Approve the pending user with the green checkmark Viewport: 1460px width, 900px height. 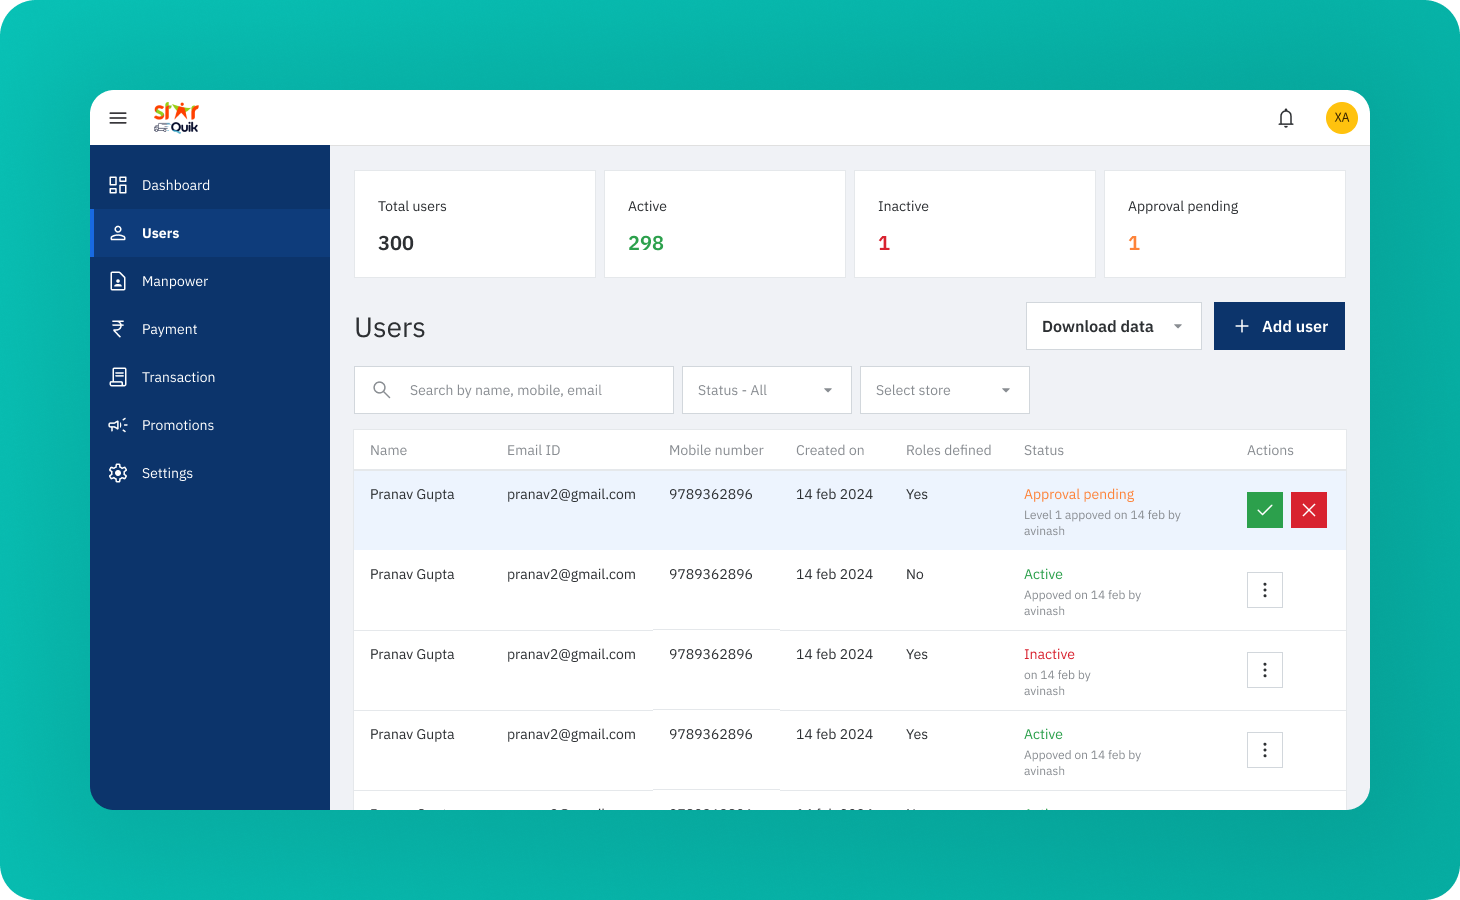[1265, 510]
